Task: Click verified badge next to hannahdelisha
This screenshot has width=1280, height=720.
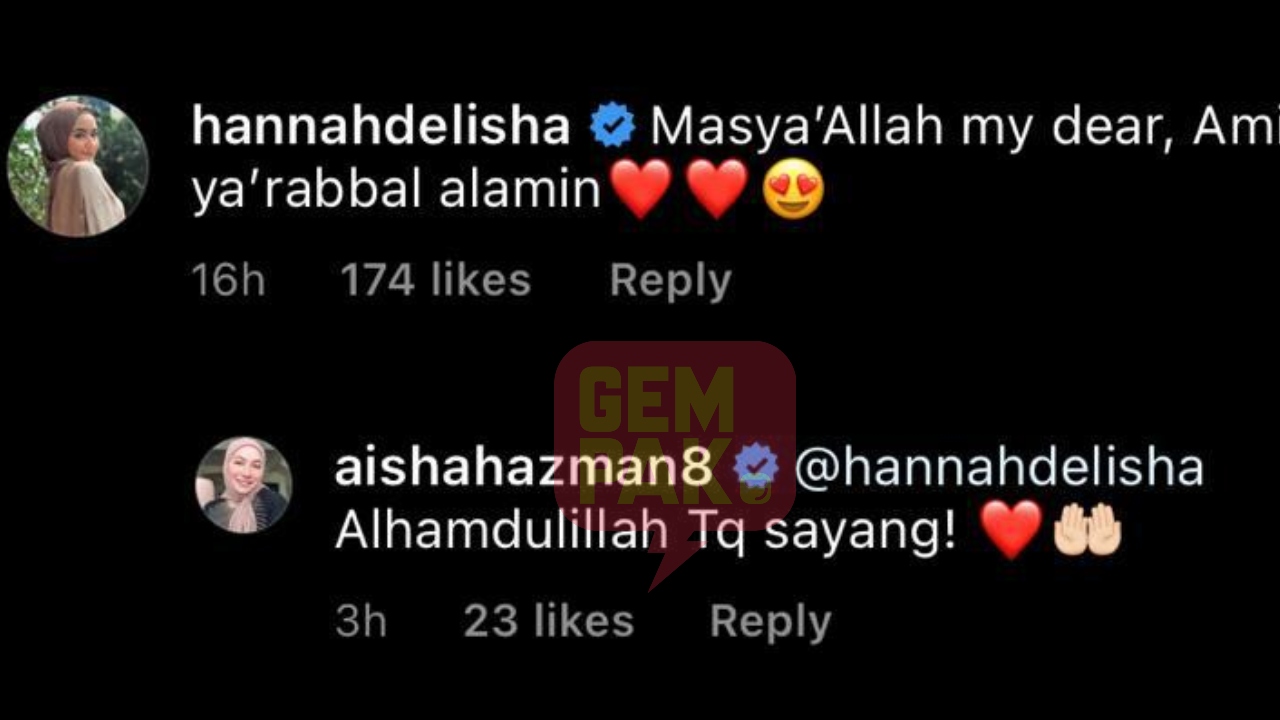Action: 612,127
